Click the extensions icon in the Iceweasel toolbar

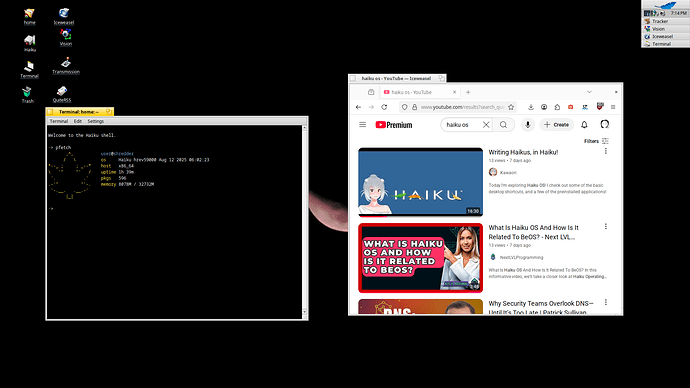[557, 107]
